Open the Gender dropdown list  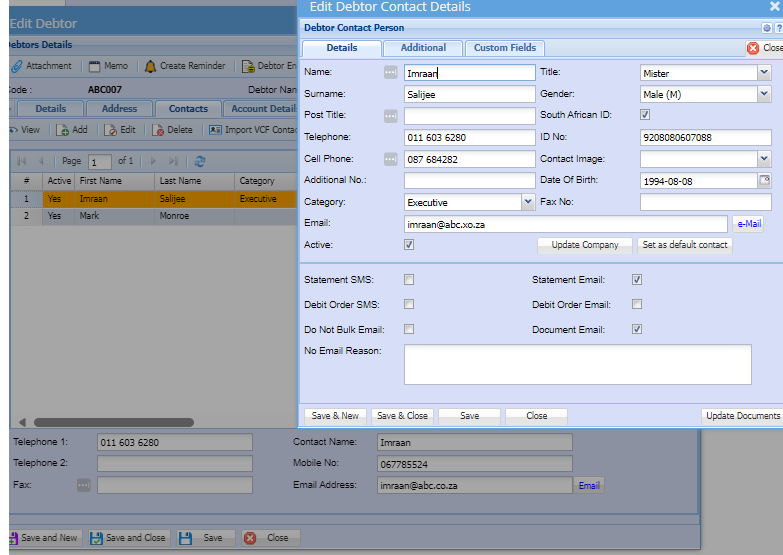coord(764,94)
